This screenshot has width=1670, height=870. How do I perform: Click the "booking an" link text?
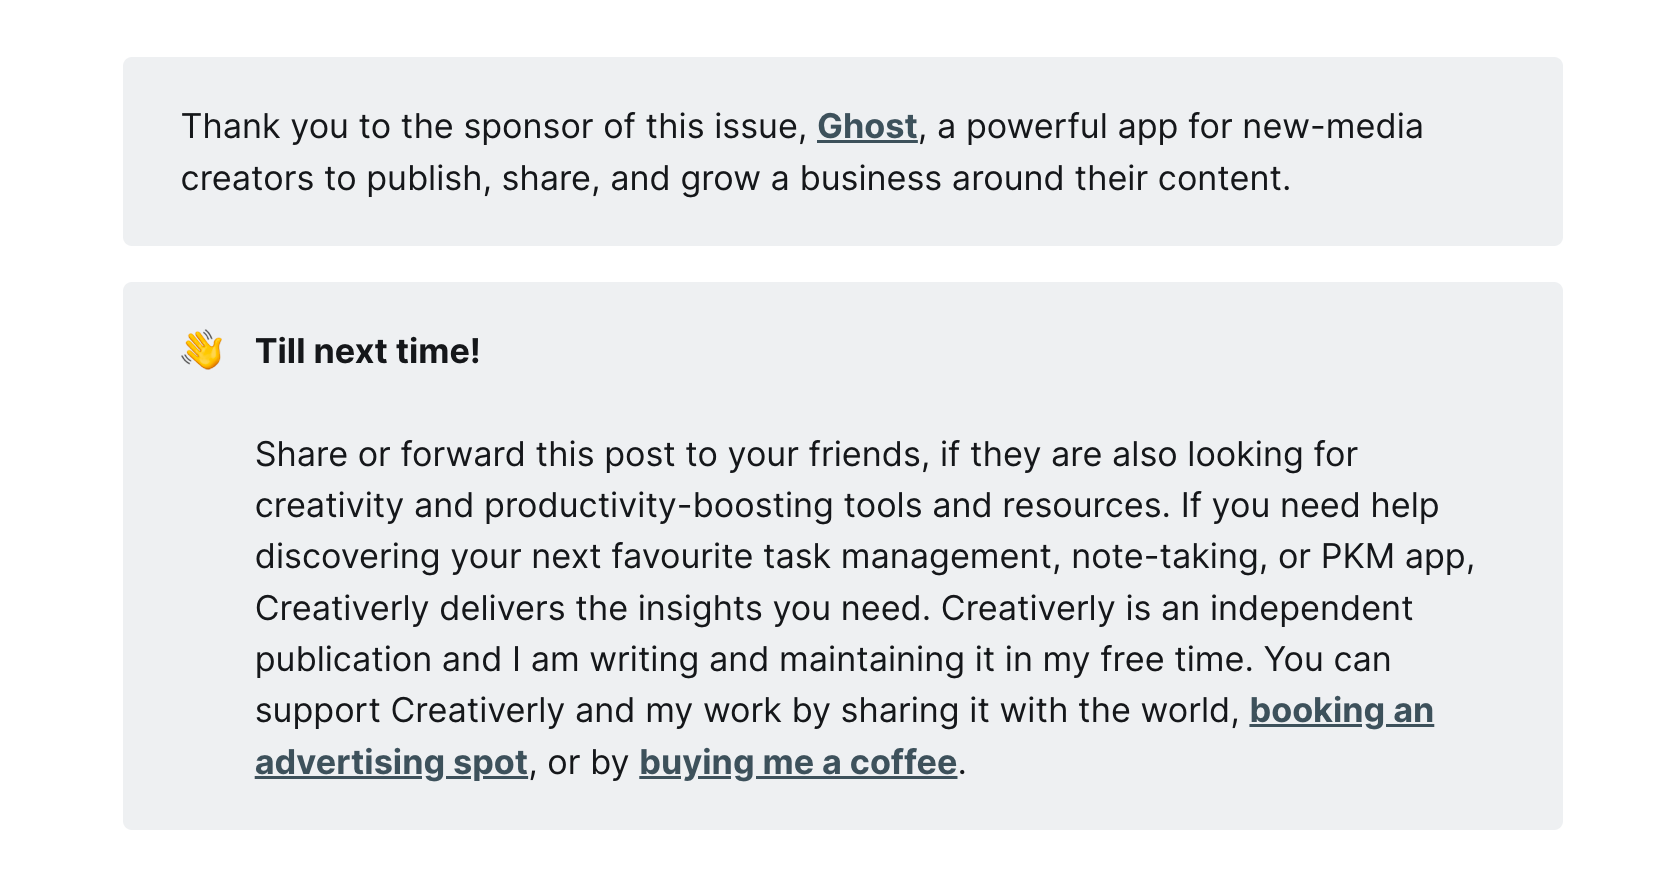(1341, 711)
